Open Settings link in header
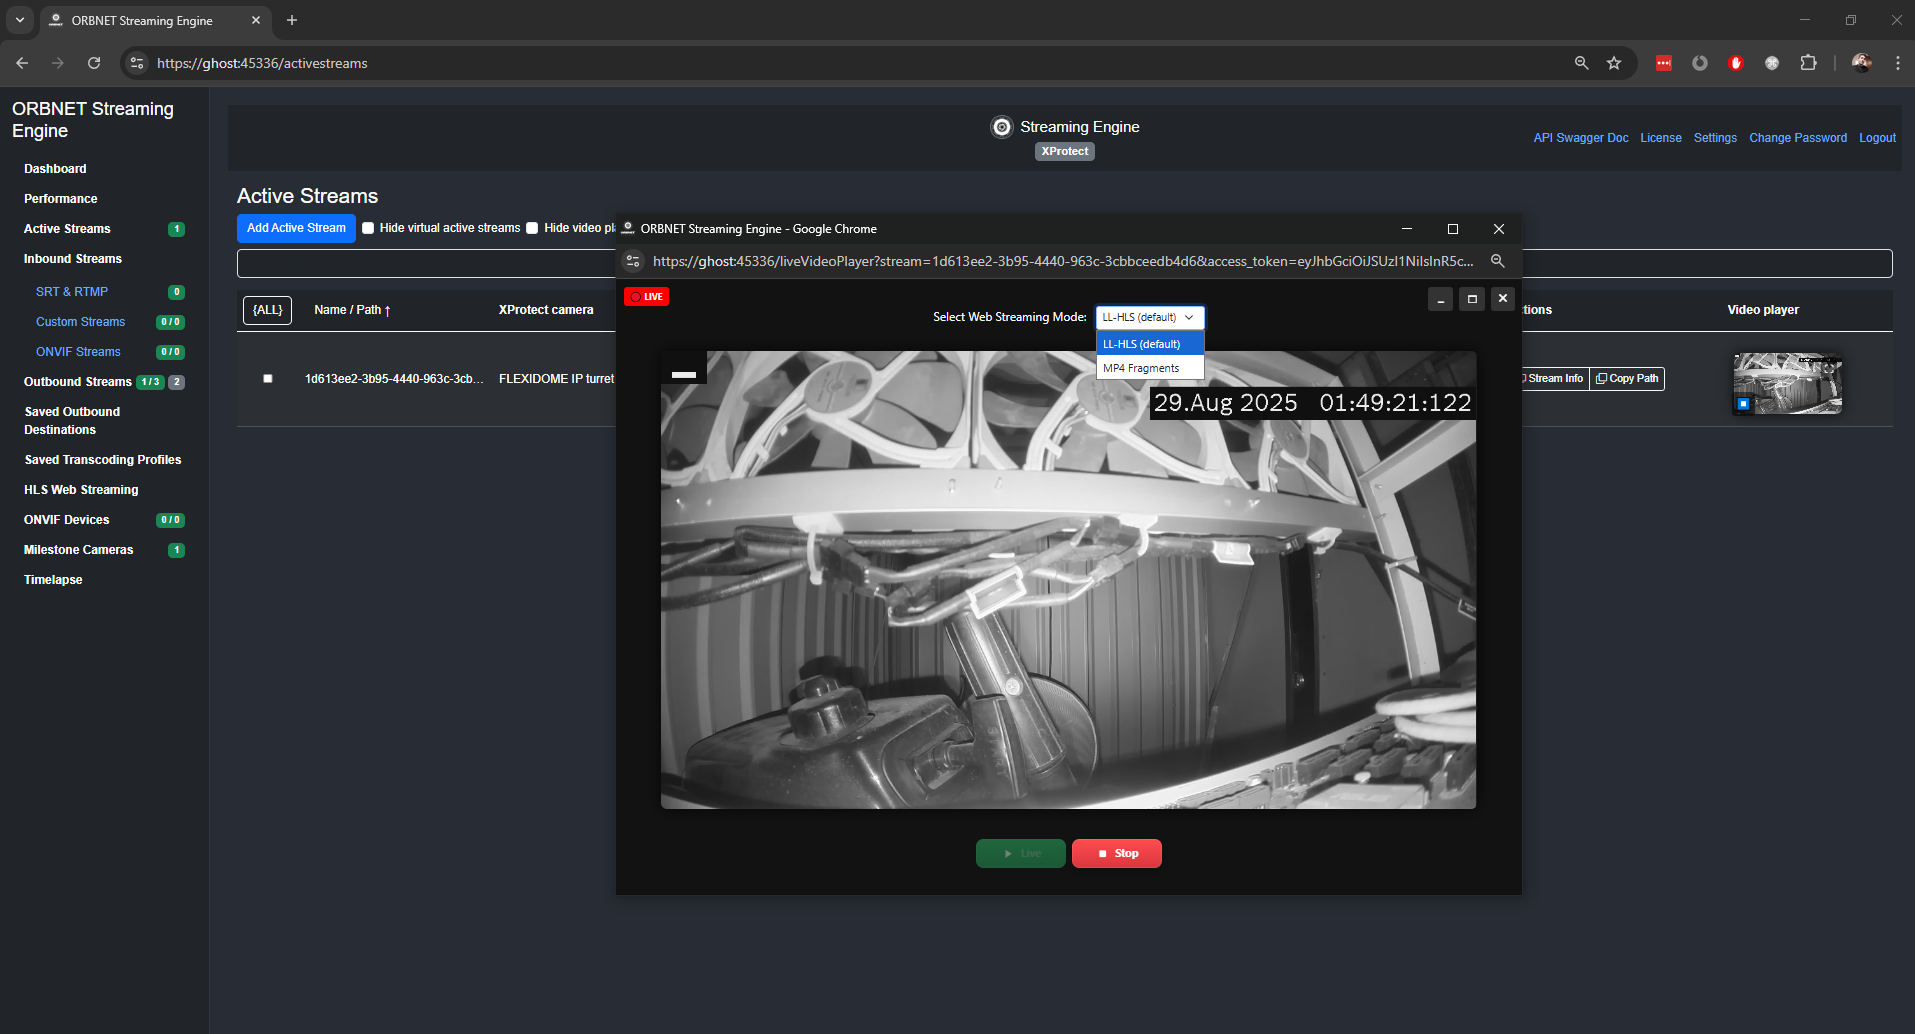Viewport: 1915px width, 1034px height. click(x=1715, y=138)
